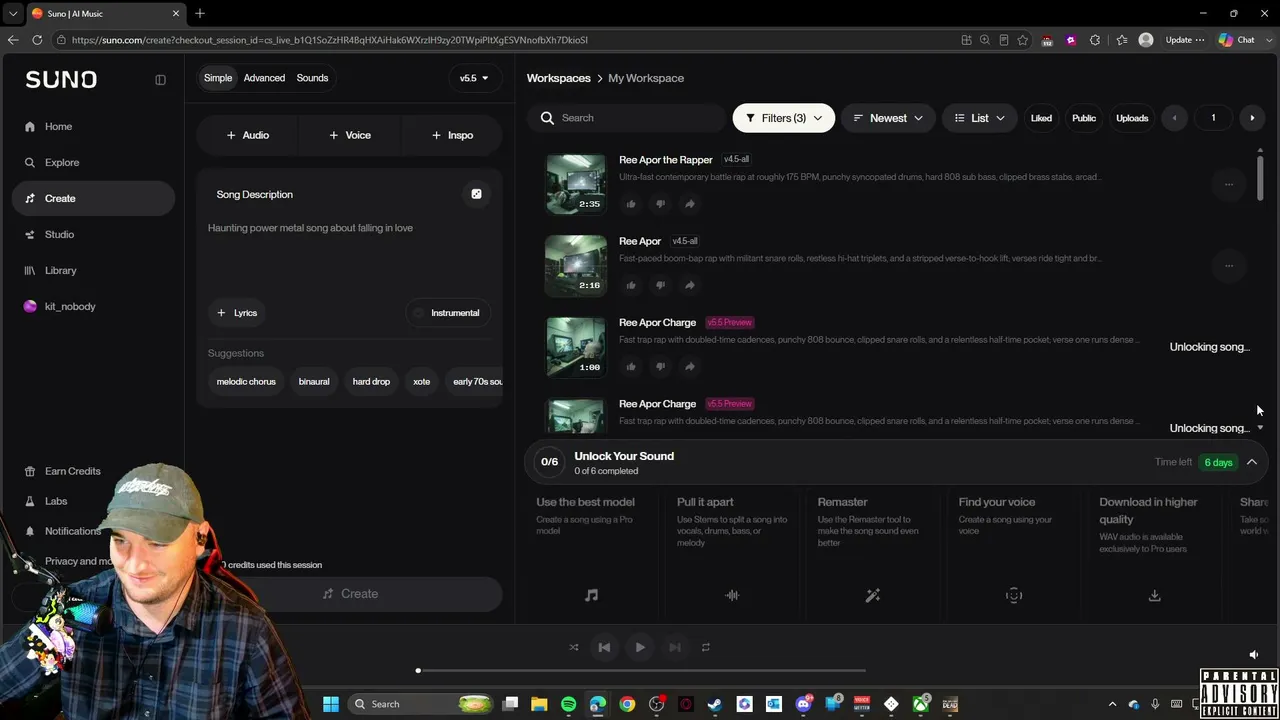Go to the next page of songs
This screenshot has height=720, width=1280.
1252,118
